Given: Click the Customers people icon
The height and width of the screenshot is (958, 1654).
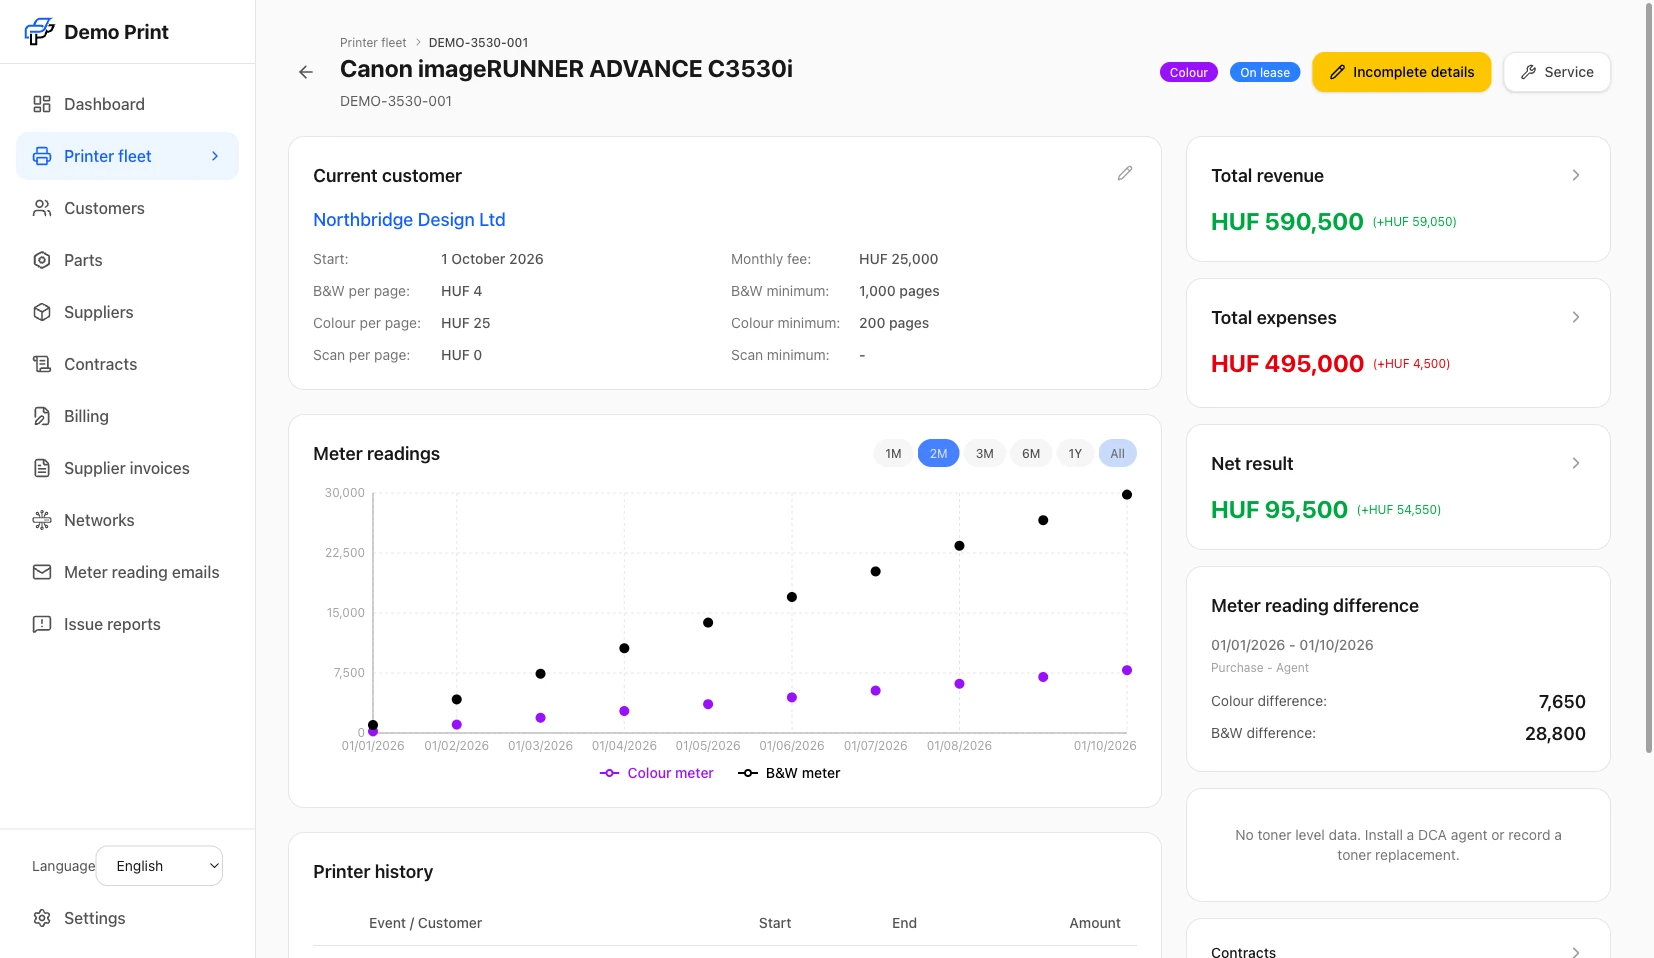Looking at the screenshot, I should (x=42, y=208).
